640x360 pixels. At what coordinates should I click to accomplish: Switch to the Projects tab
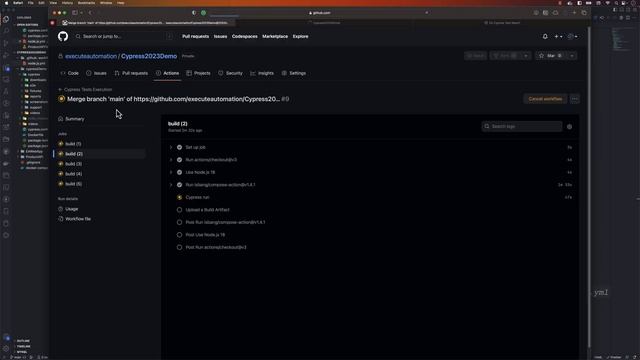click(198, 73)
